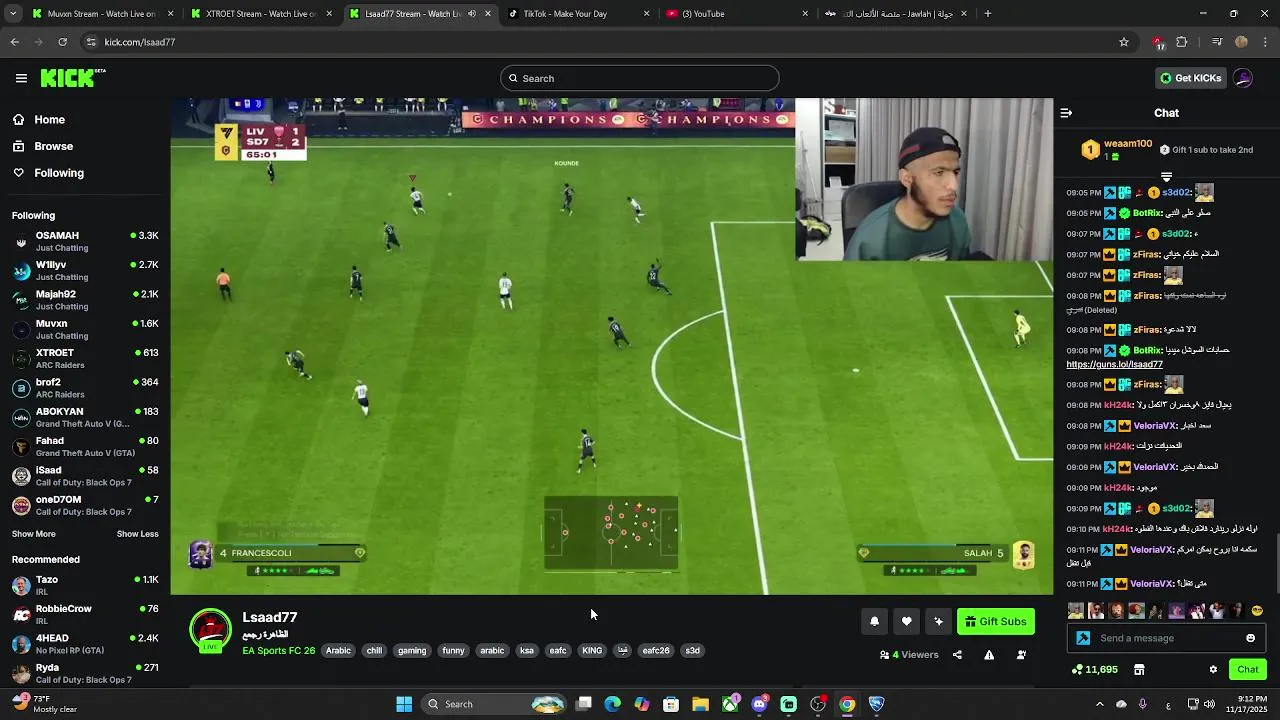
Task: Collapse the chat panel arrow icon
Action: tap(1066, 113)
